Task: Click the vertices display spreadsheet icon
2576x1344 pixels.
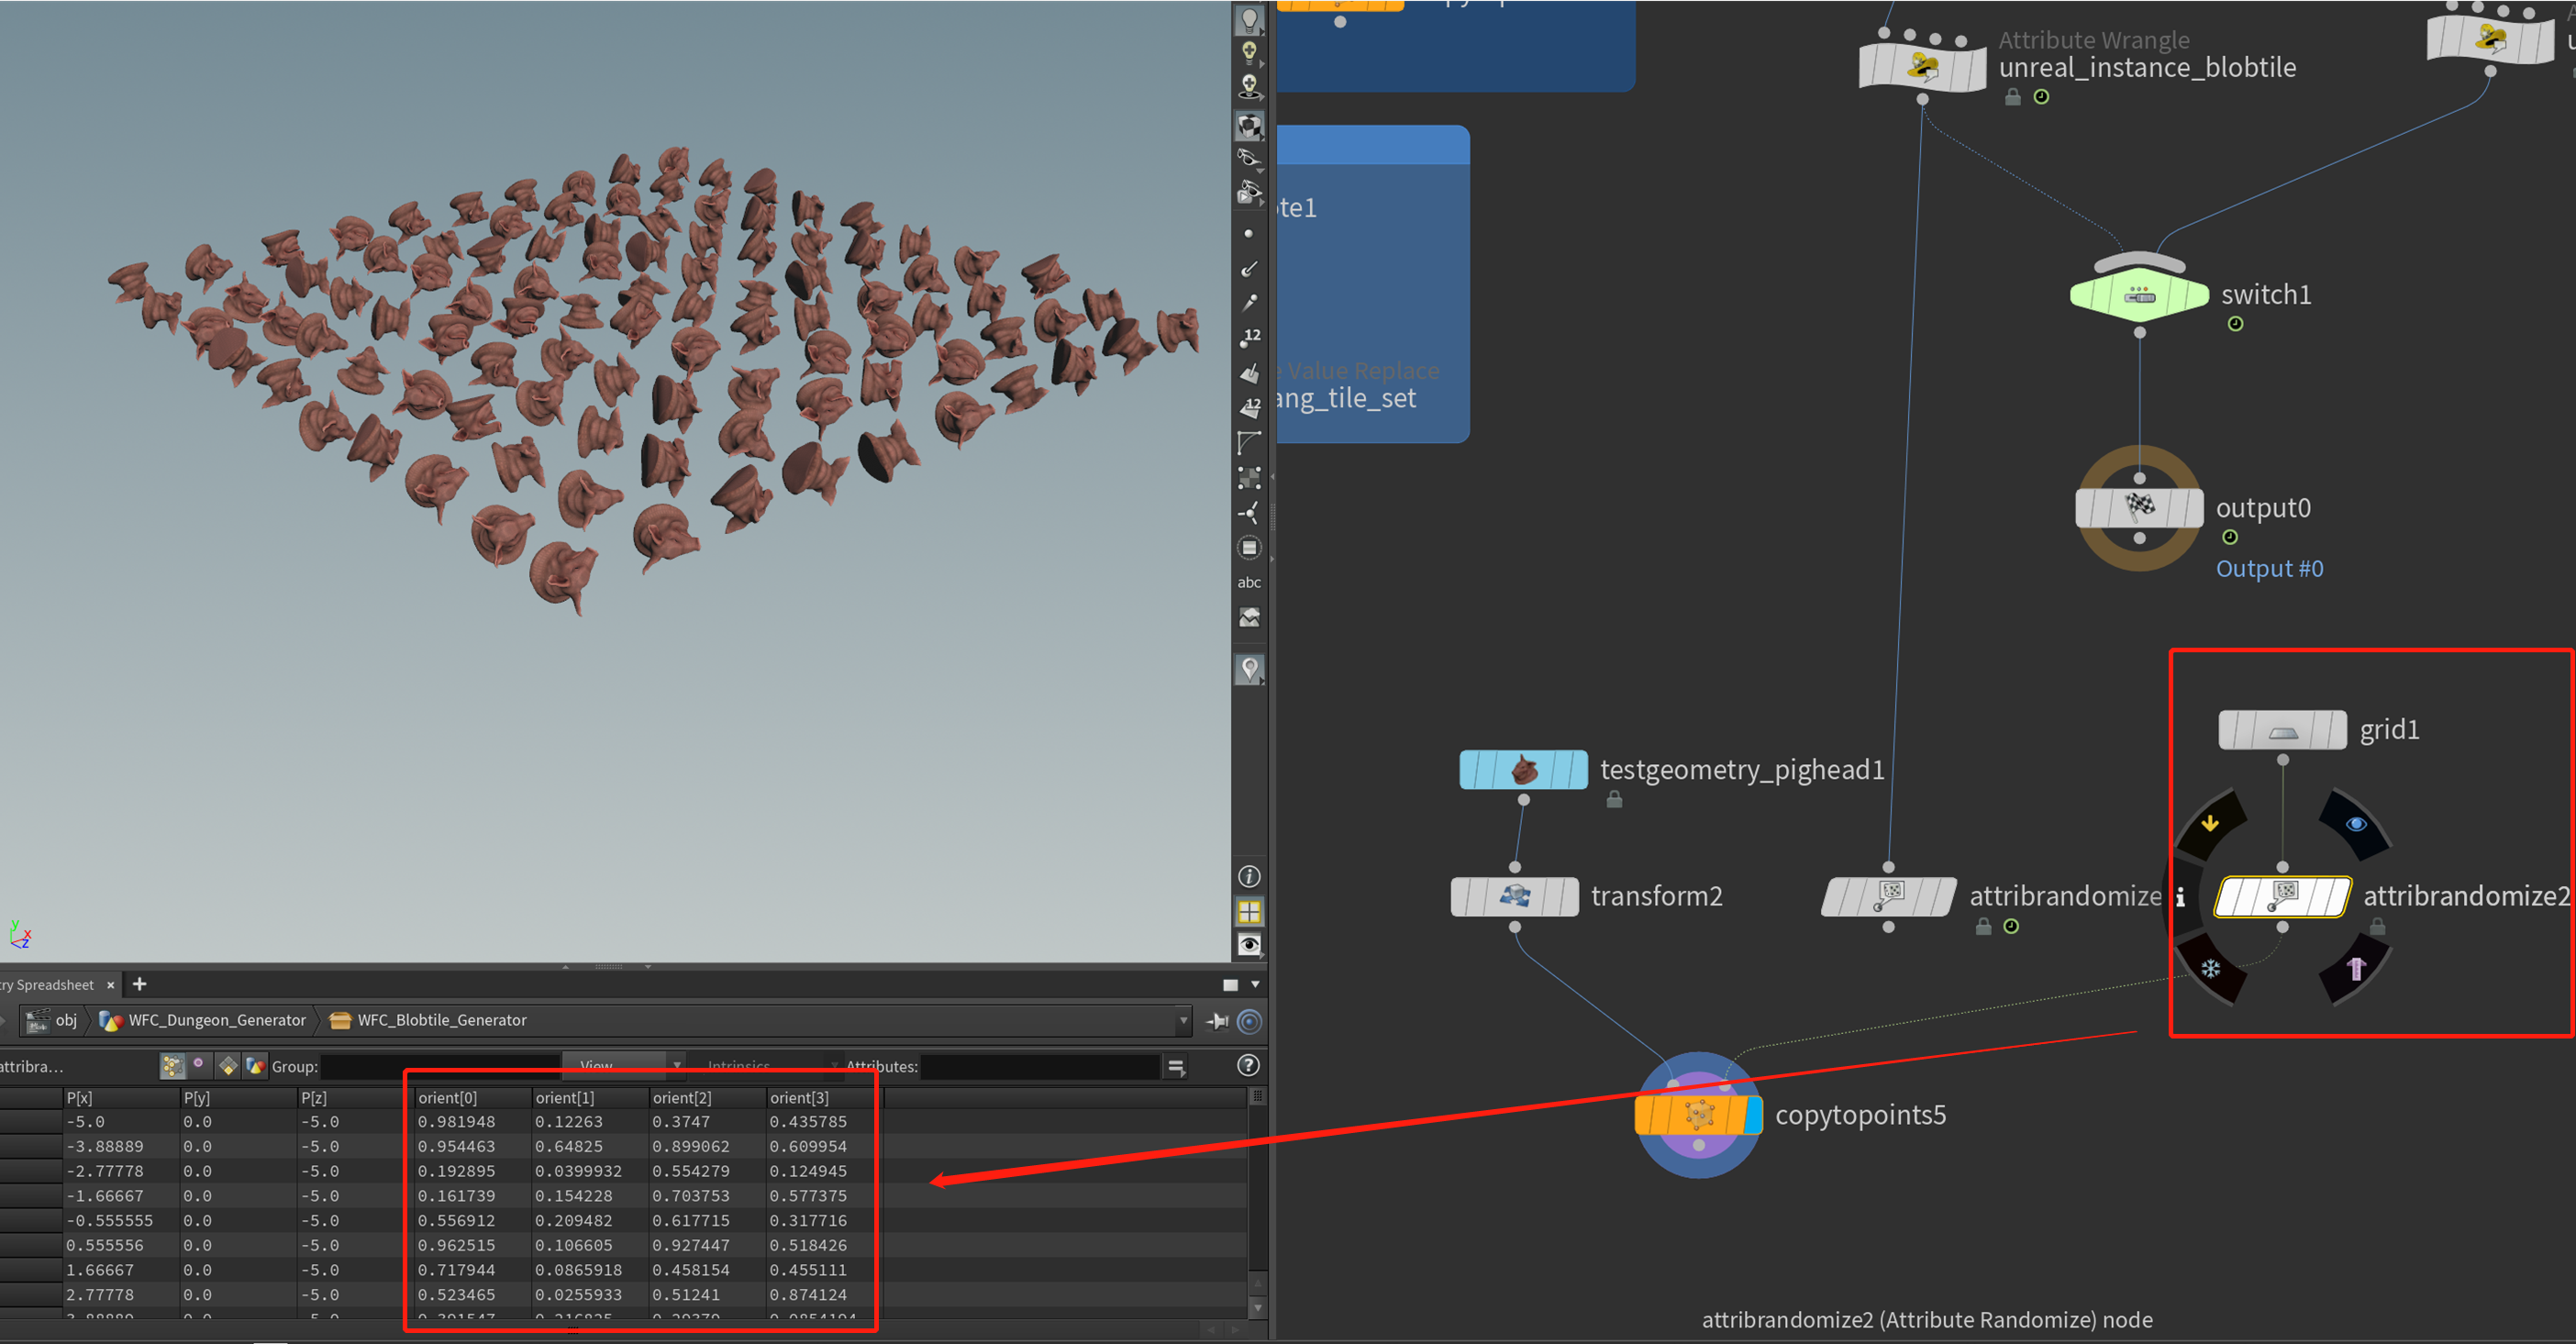Action: tap(199, 1066)
